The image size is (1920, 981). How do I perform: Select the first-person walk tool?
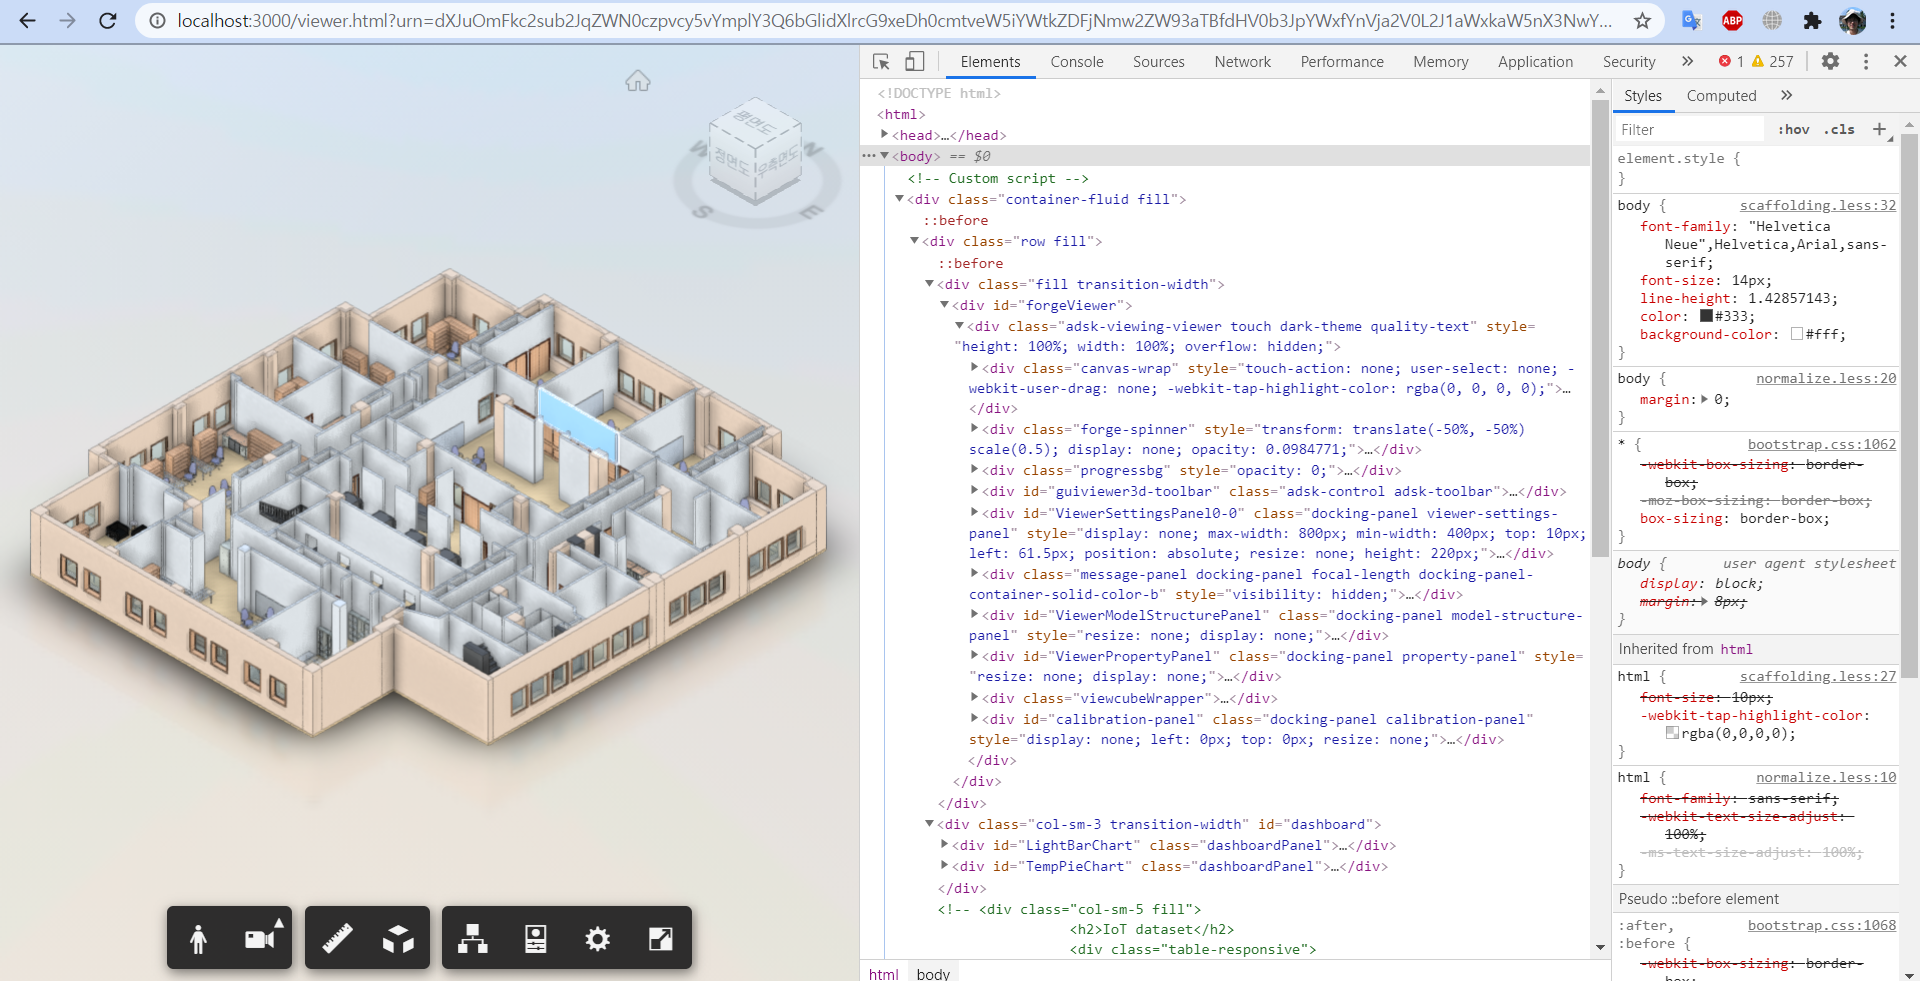(197, 938)
